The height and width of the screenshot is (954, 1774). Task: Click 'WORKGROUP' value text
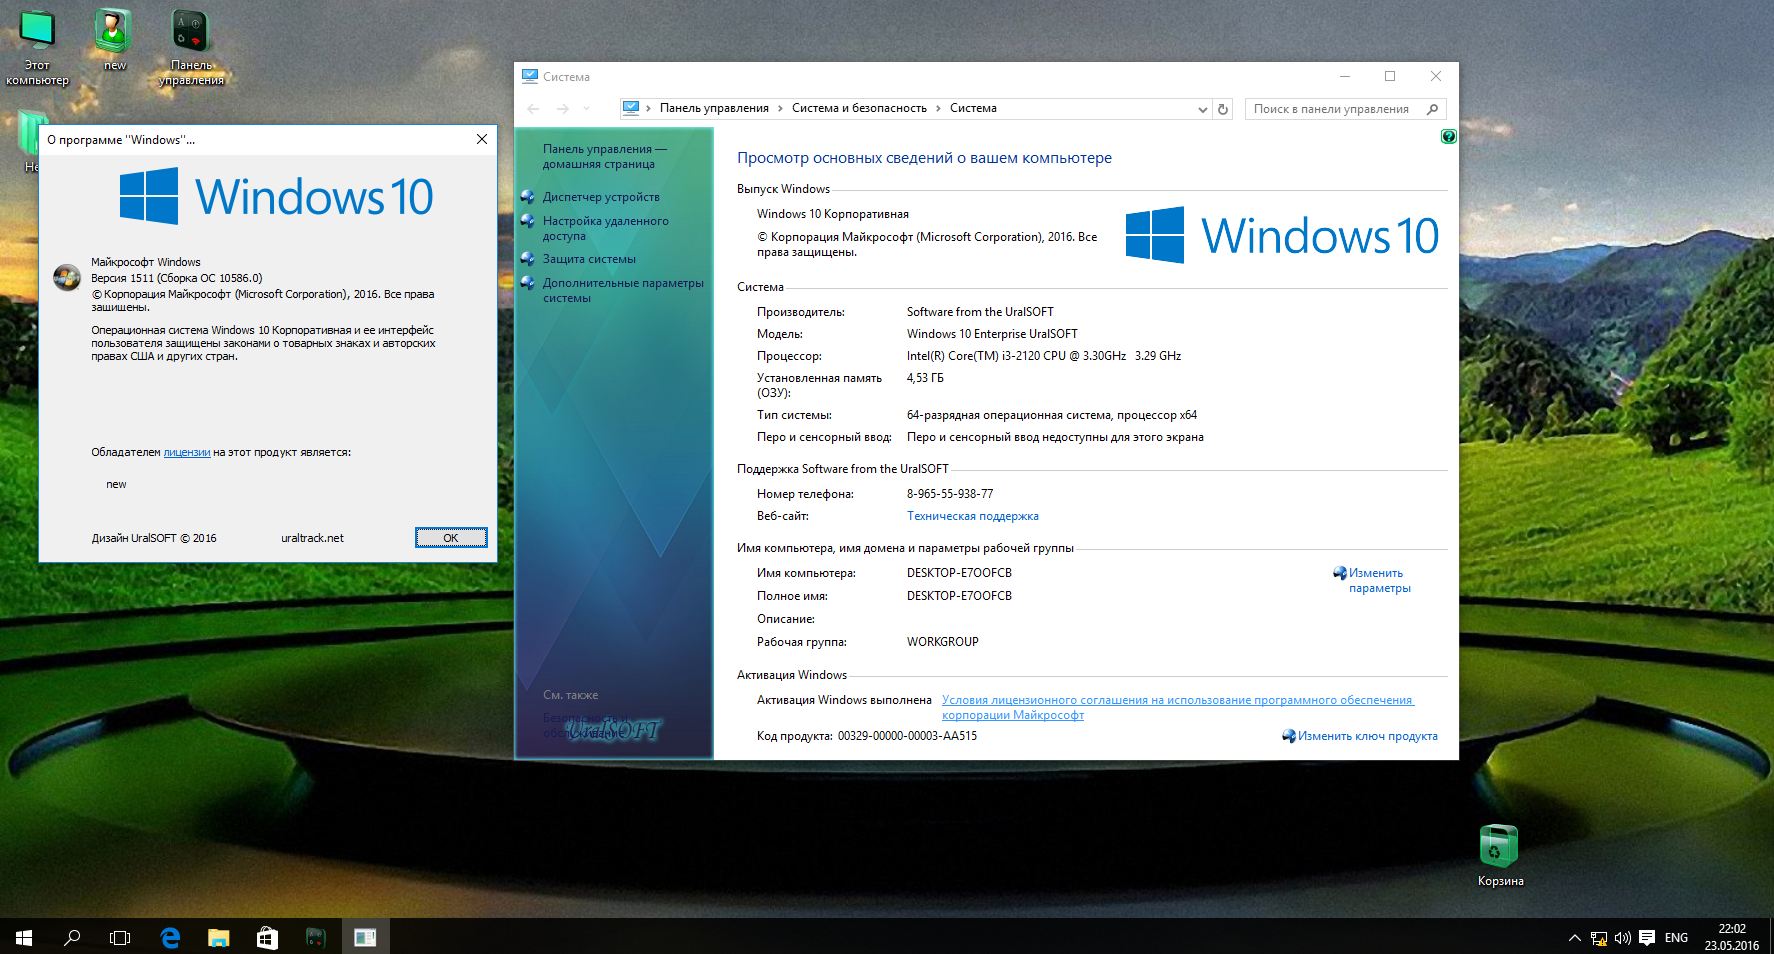tap(942, 642)
